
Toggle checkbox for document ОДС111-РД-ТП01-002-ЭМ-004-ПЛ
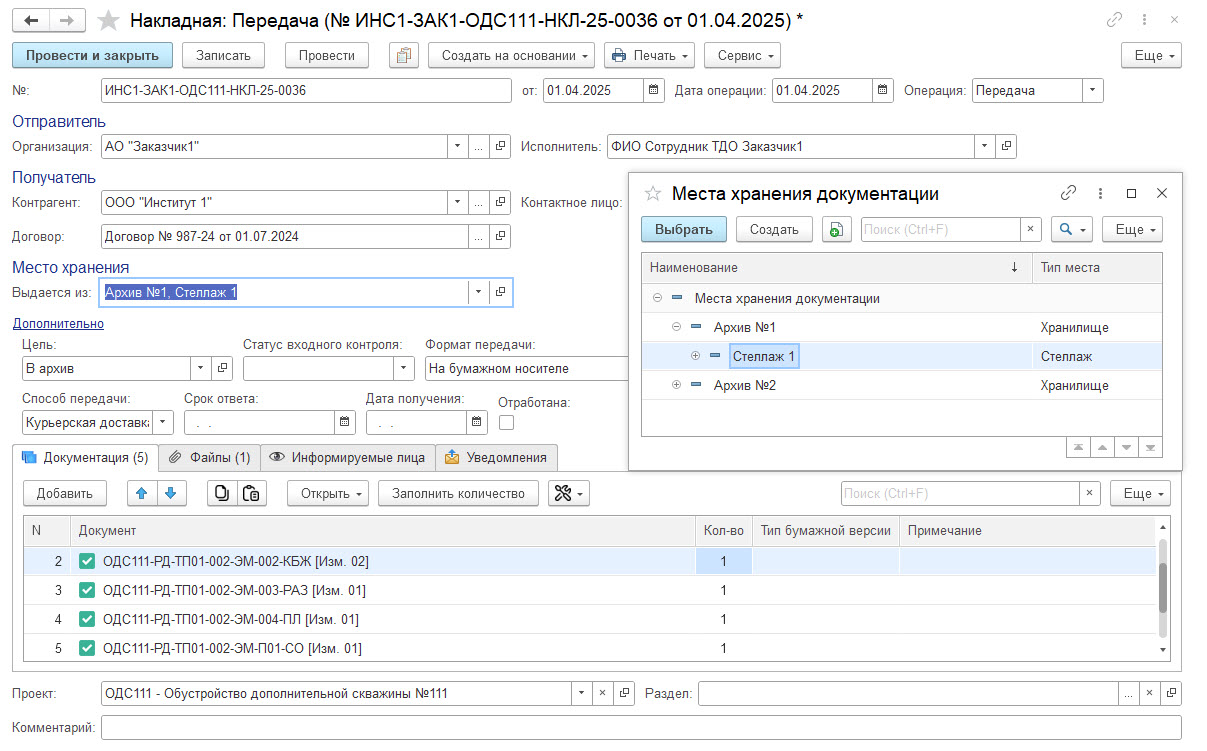click(x=87, y=619)
